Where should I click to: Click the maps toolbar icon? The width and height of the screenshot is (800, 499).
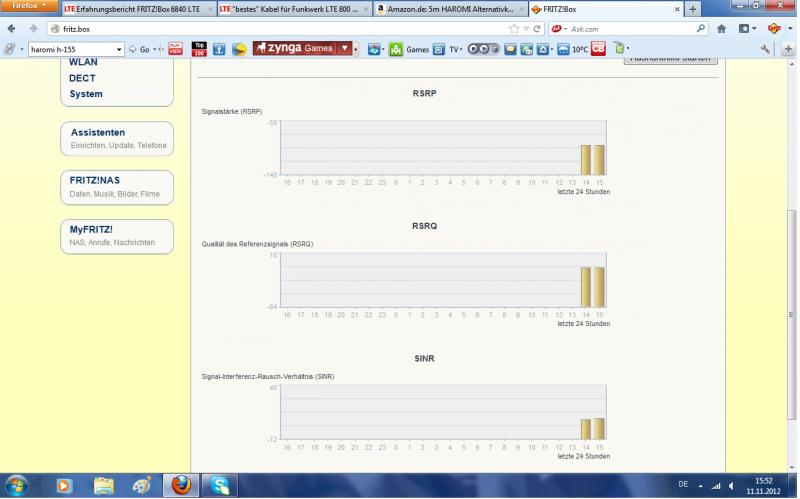[x=376, y=49]
